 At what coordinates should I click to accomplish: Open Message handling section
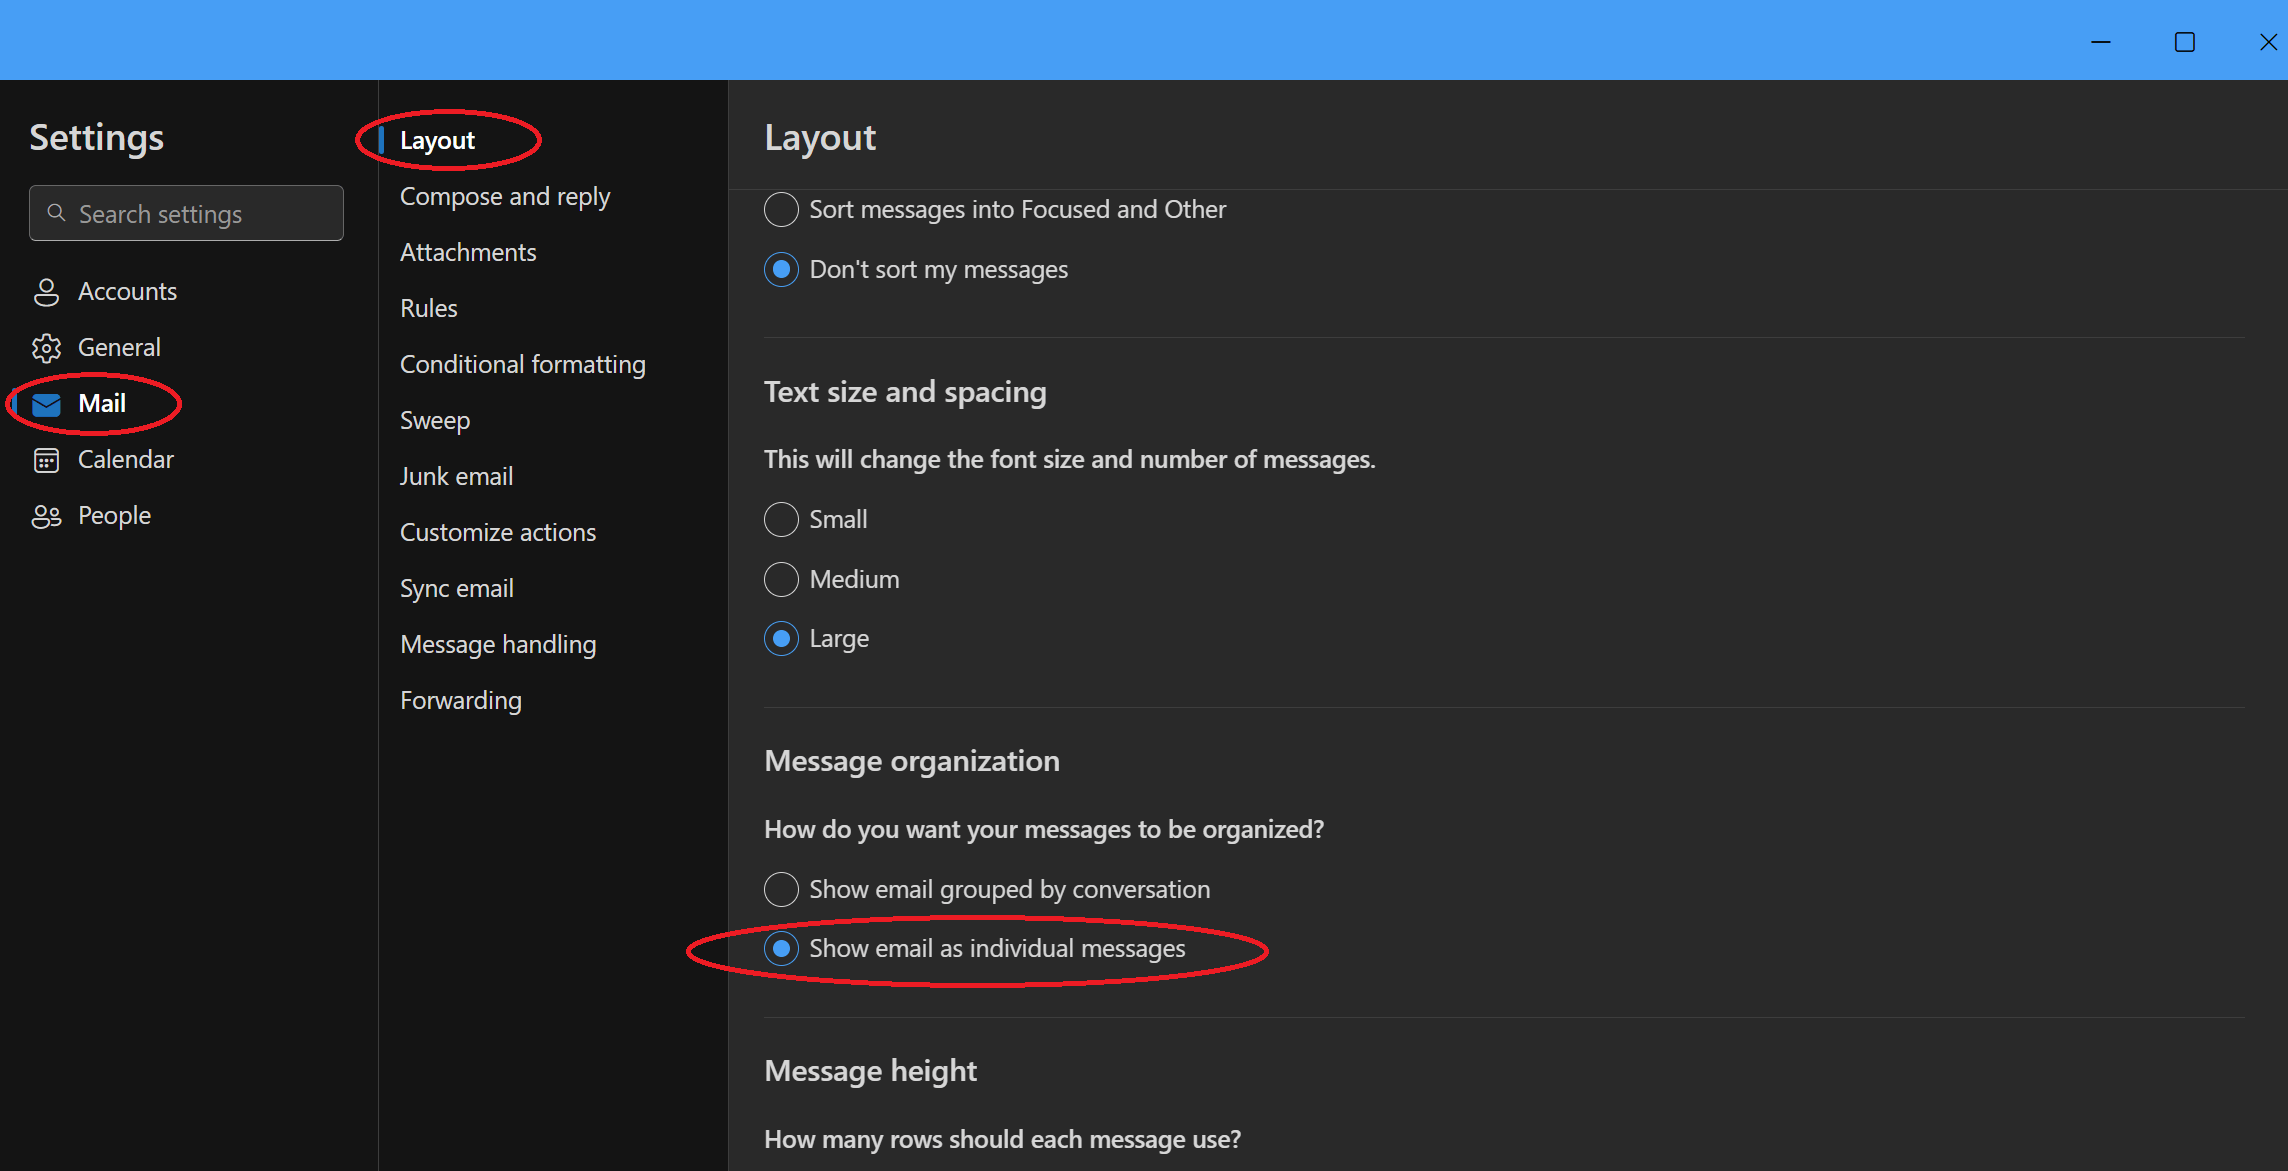[x=498, y=645]
